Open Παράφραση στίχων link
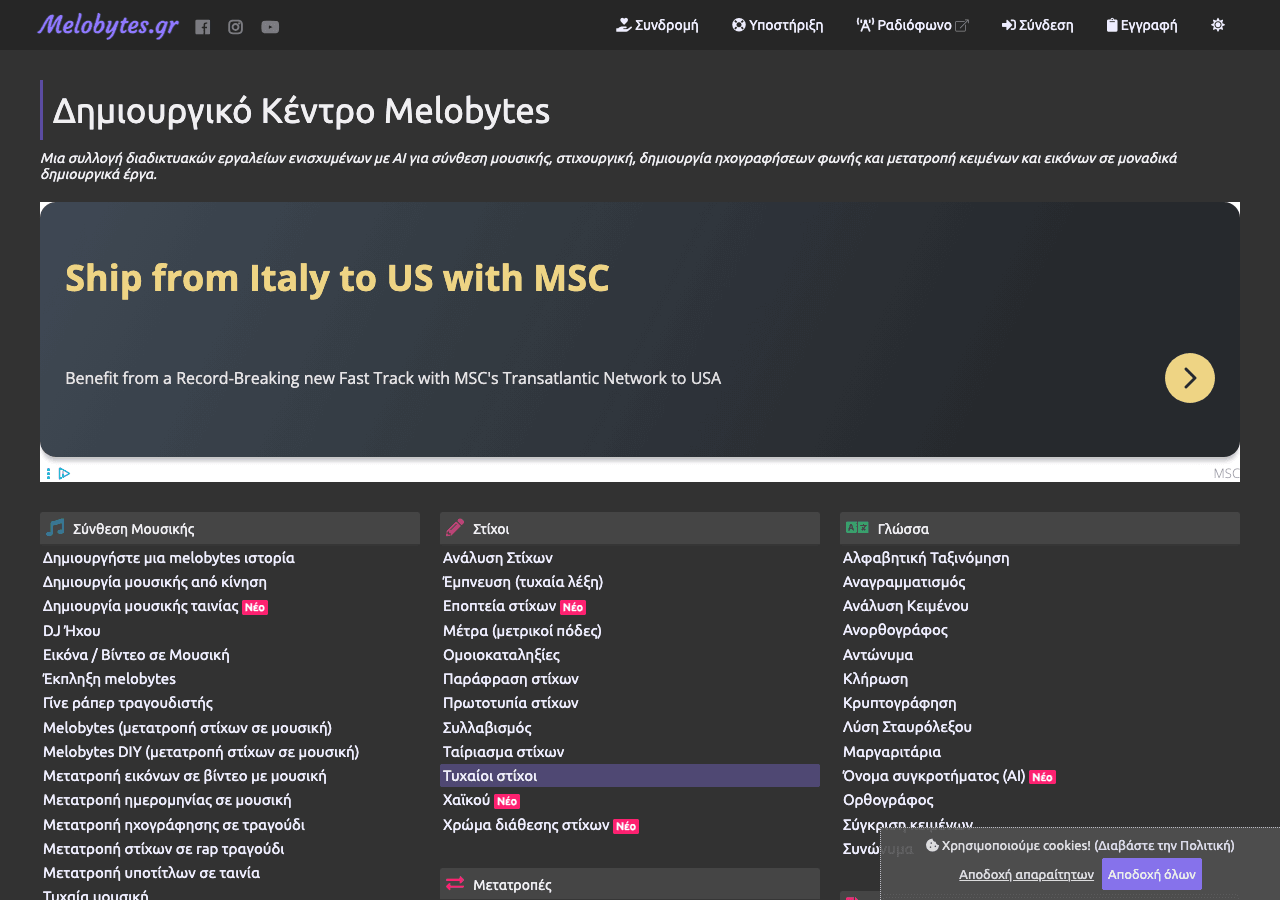Screen dimensions: 1280x900 coord(511,678)
